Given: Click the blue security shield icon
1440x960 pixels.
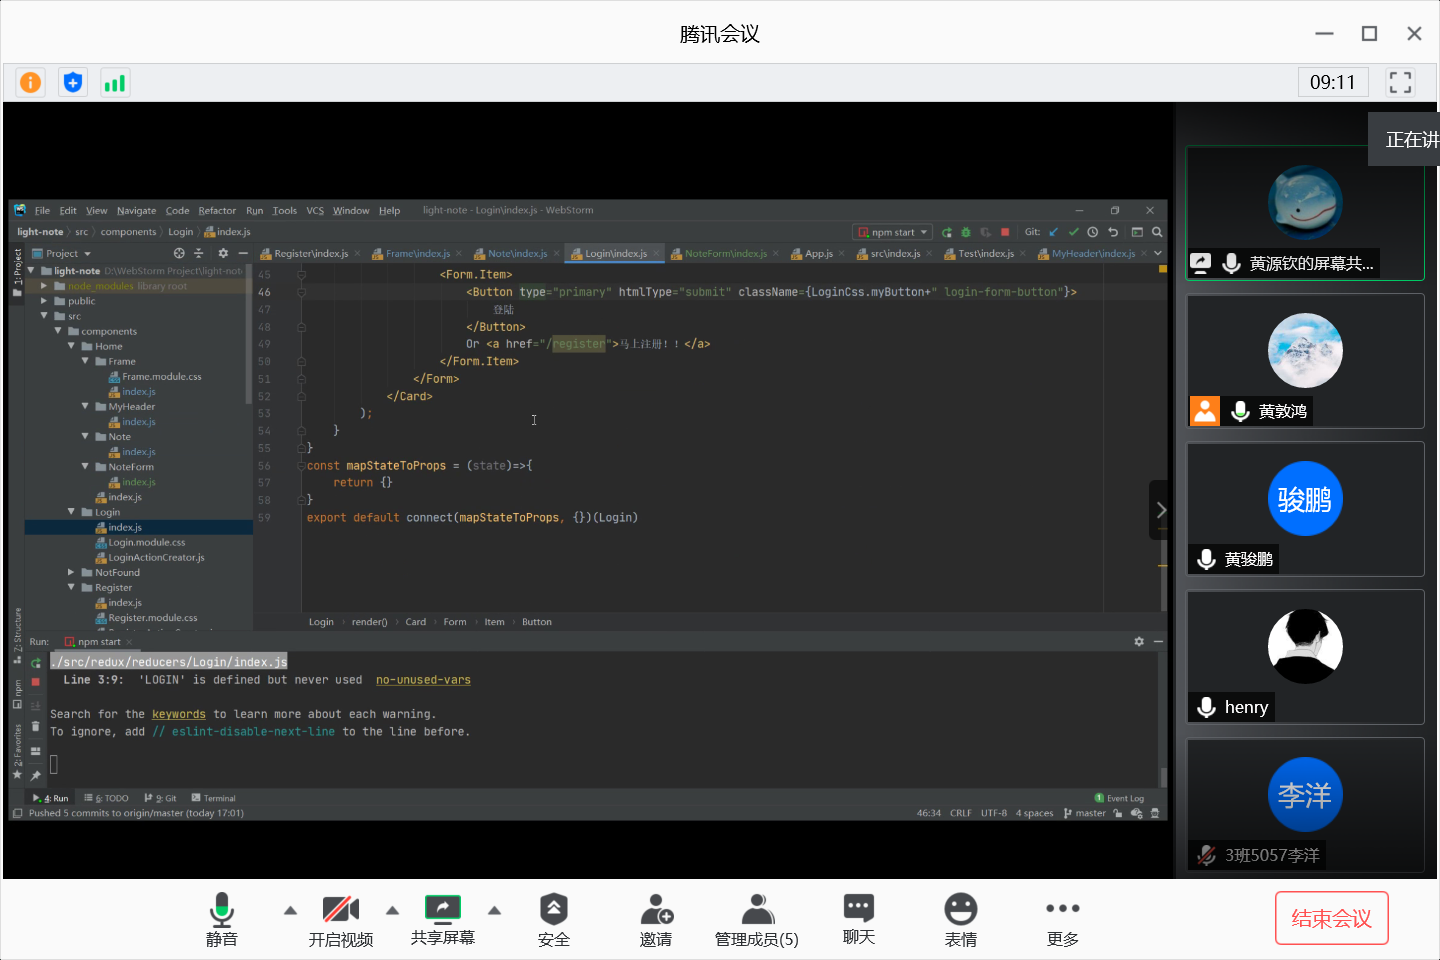Looking at the screenshot, I should coord(73,82).
